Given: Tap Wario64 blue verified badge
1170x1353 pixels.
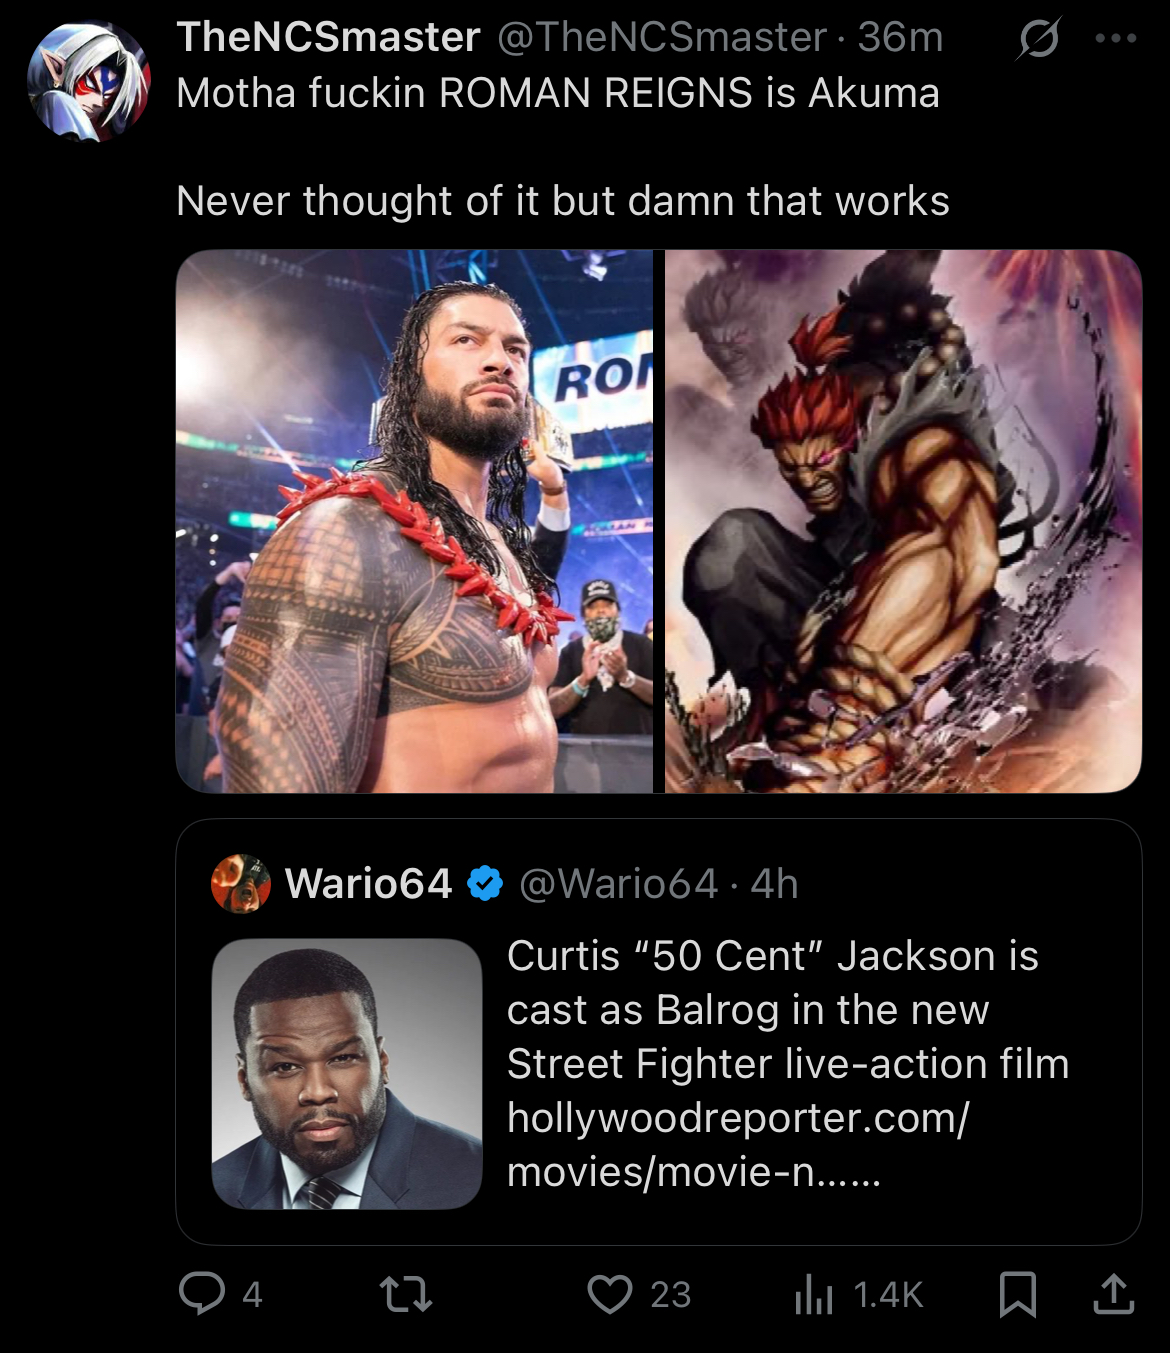Looking at the screenshot, I should pos(486,884).
